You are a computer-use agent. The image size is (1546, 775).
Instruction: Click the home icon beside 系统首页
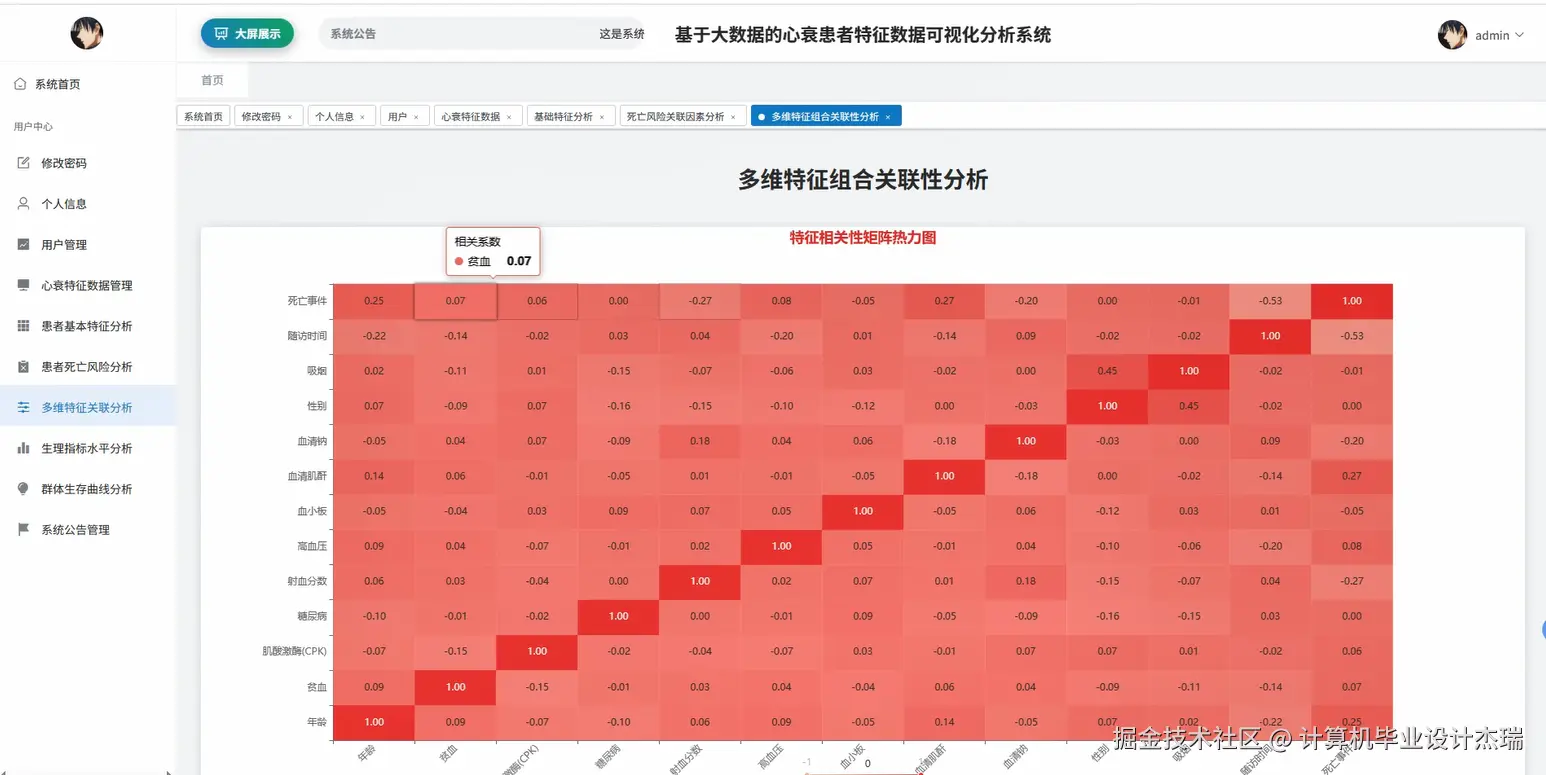(20, 84)
